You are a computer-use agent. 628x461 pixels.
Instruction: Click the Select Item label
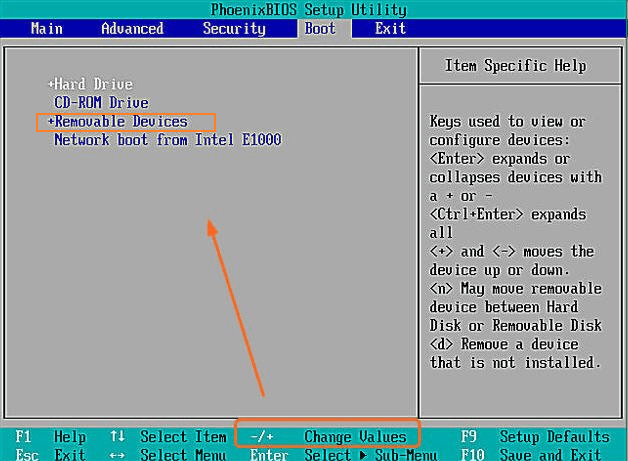pos(183,437)
